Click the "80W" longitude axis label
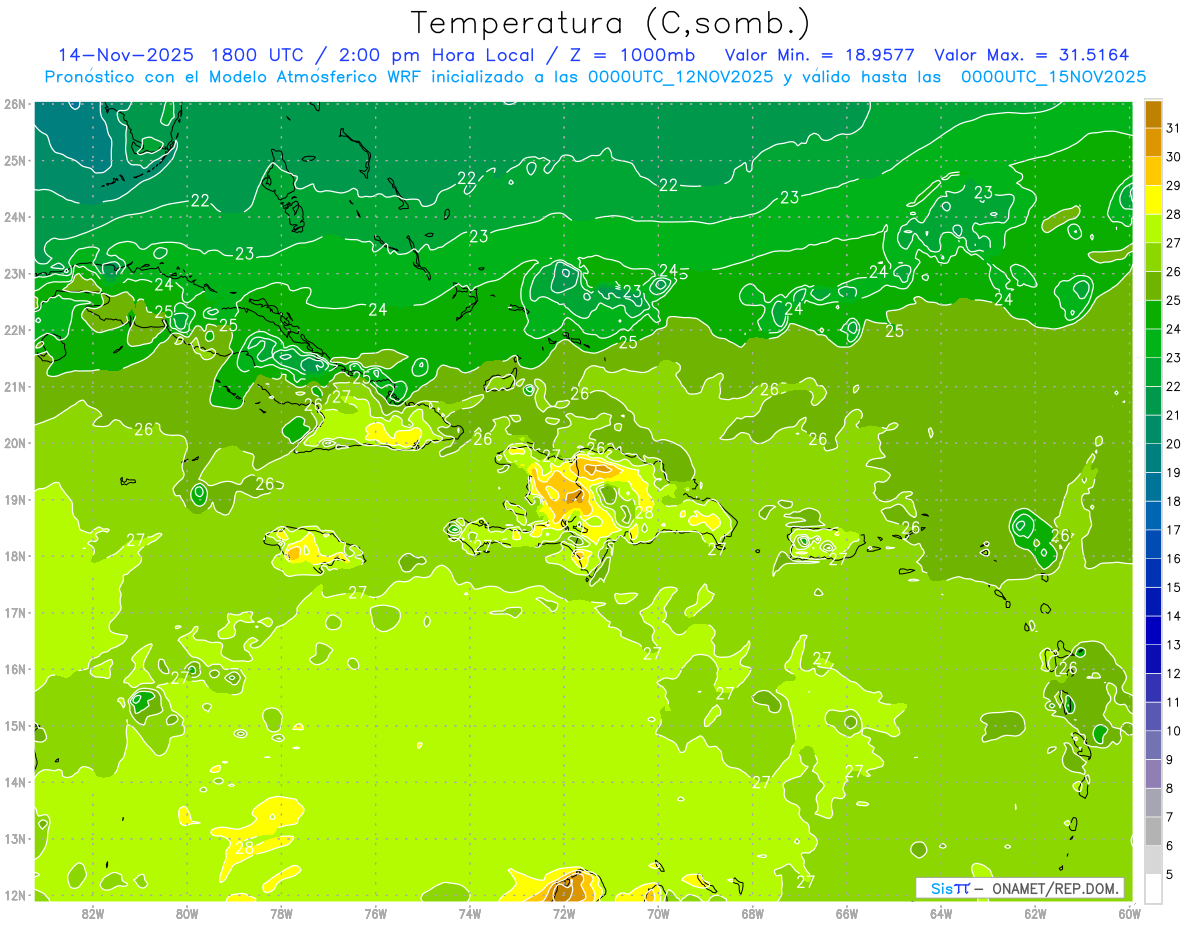This screenshot has width=1200, height=927. (186, 913)
